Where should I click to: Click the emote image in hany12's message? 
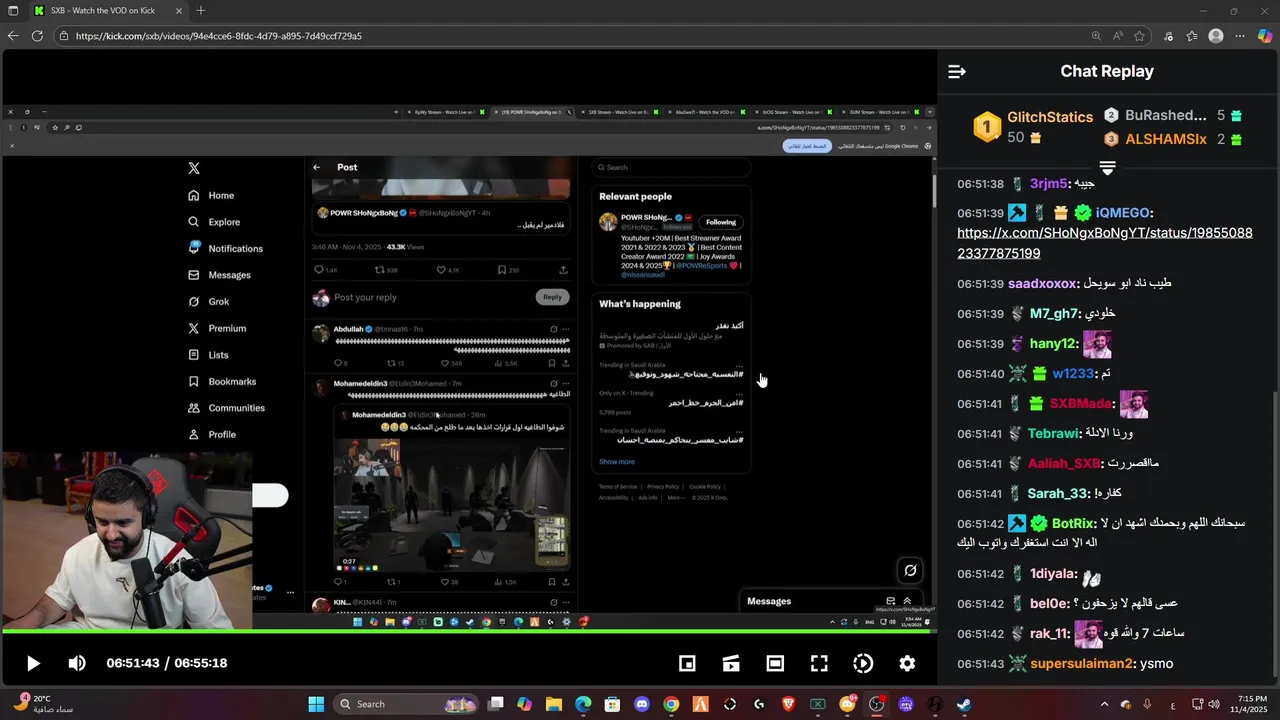[x=1097, y=344]
